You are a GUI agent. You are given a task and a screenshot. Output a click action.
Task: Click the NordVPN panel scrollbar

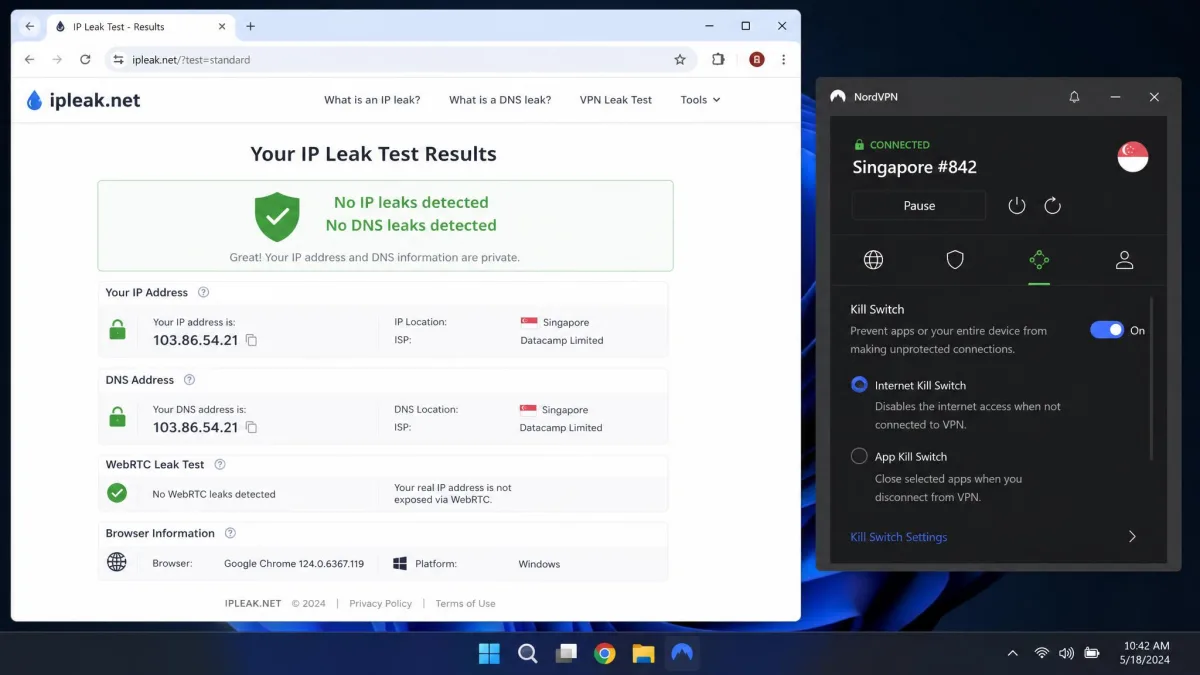tap(1152, 378)
